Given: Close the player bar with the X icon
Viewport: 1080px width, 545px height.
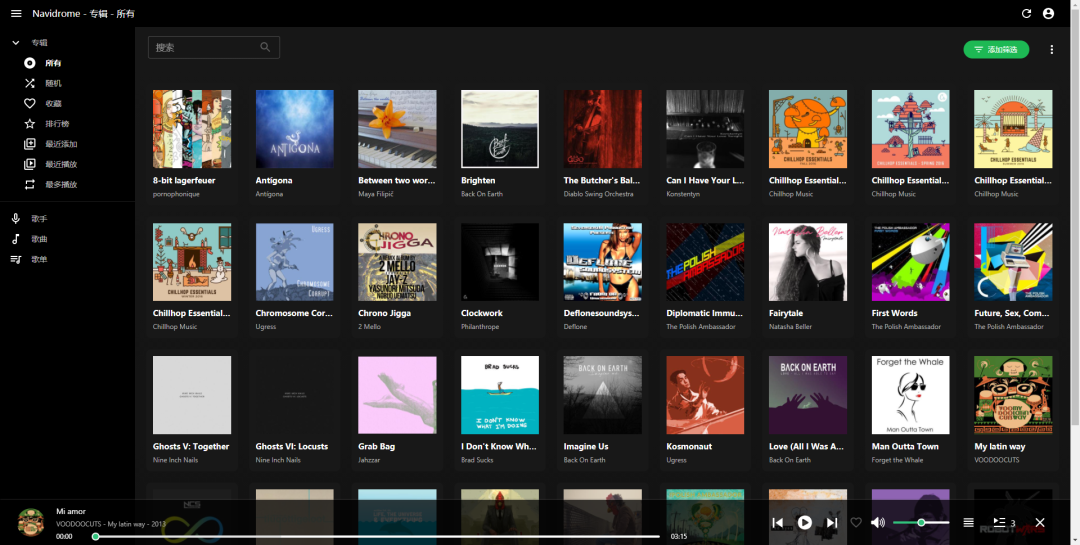Looking at the screenshot, I should tap(1040, 523).
